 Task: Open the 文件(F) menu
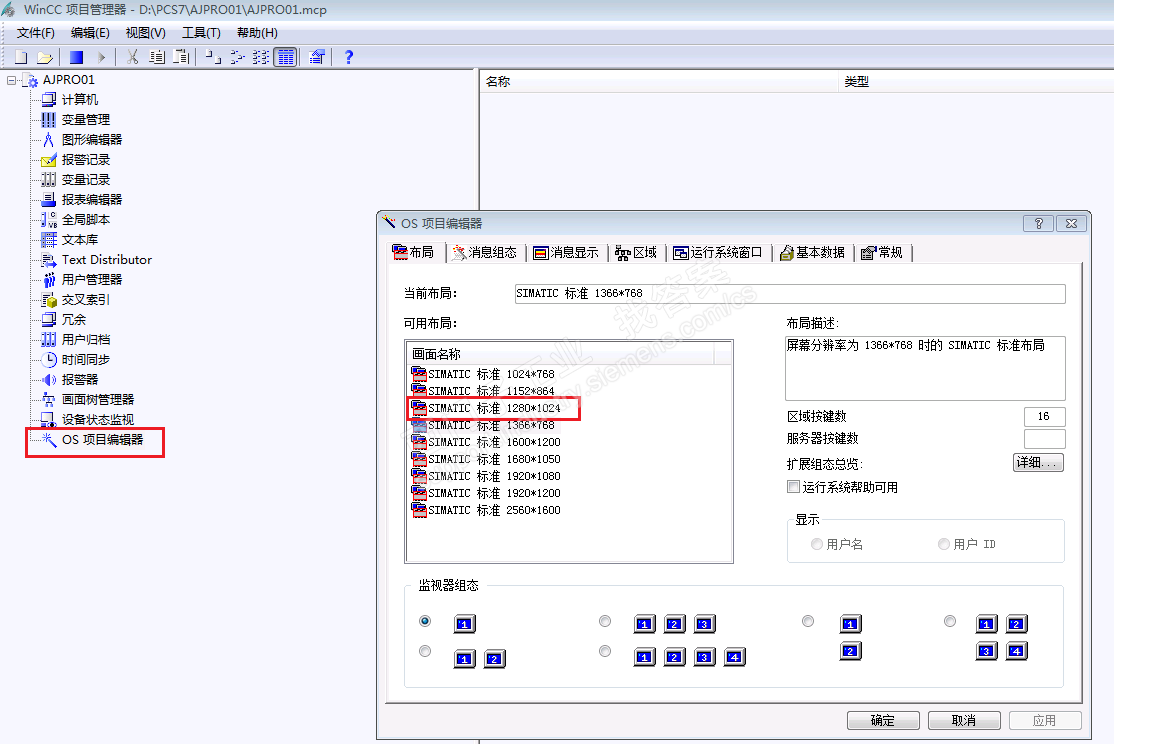[36, 33]
